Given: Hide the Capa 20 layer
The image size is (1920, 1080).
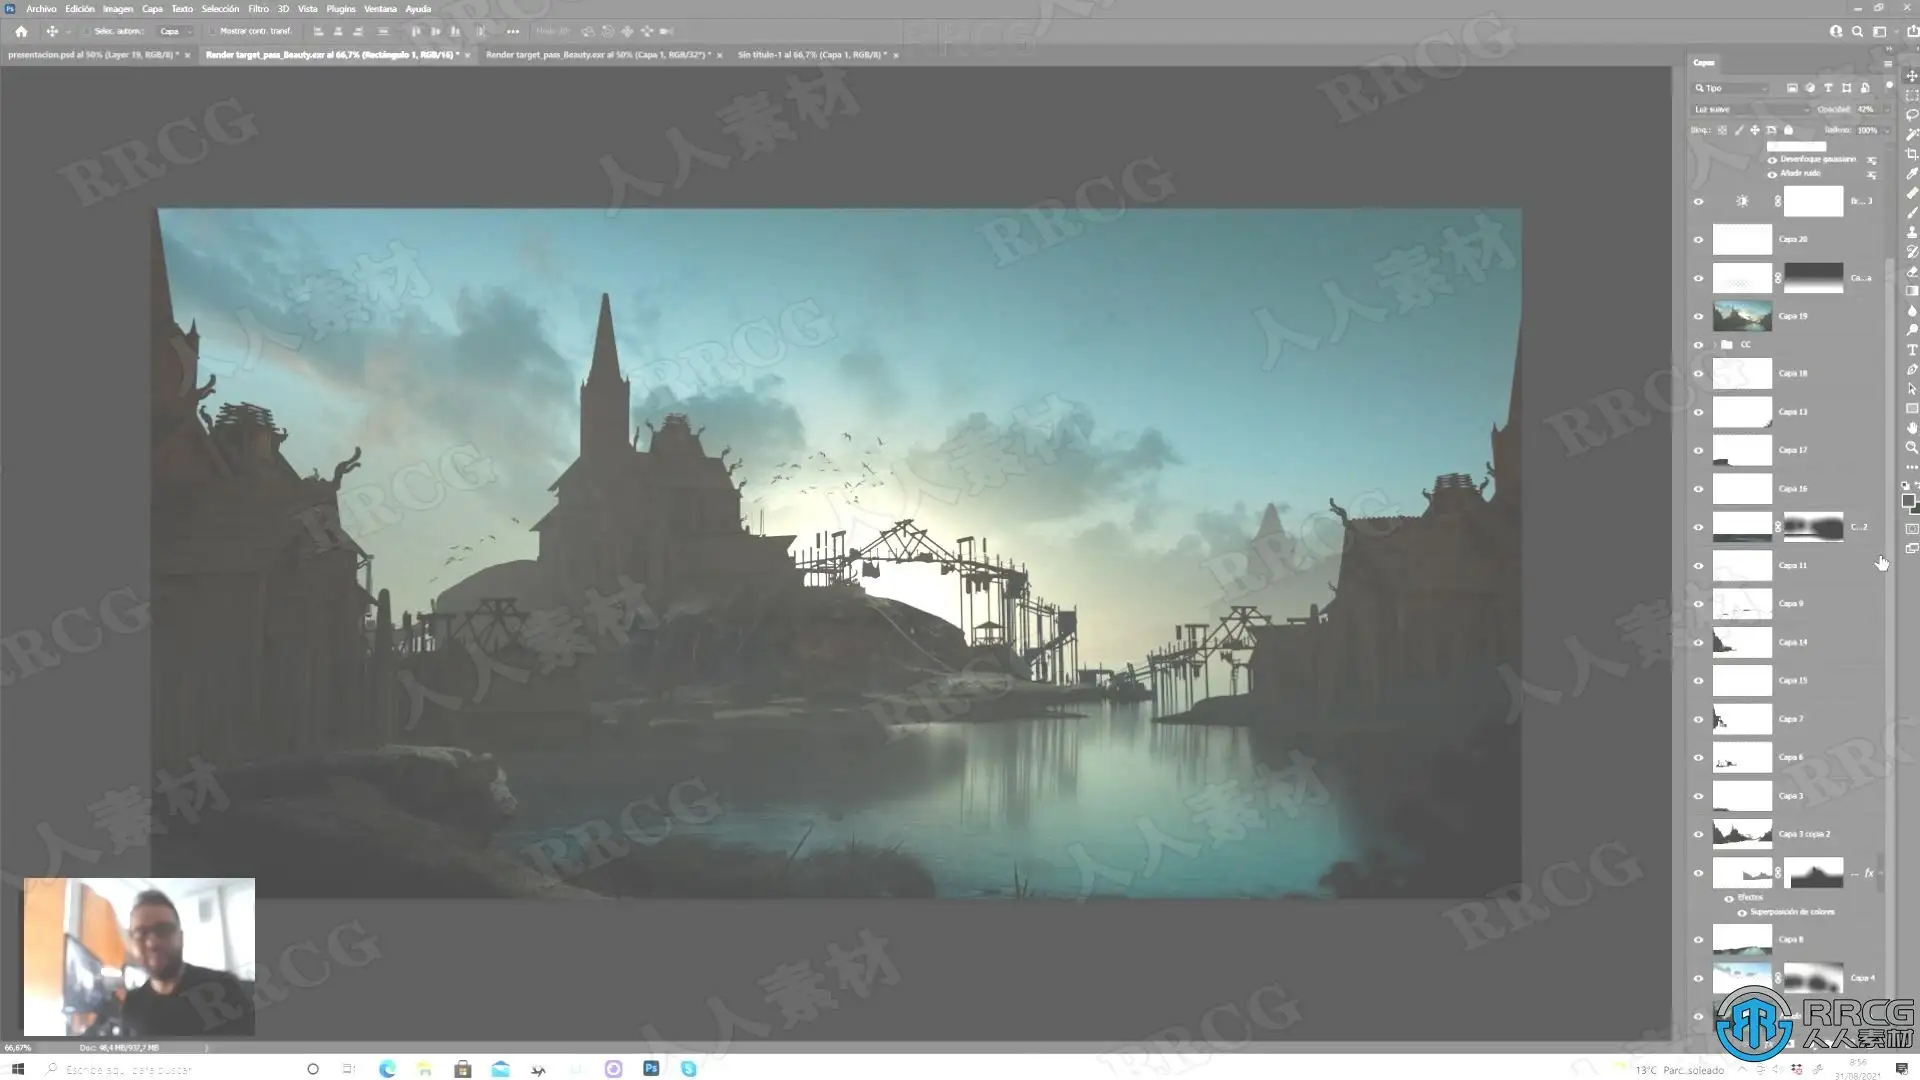Looking at the screenshot, I should pos(1698,240).
